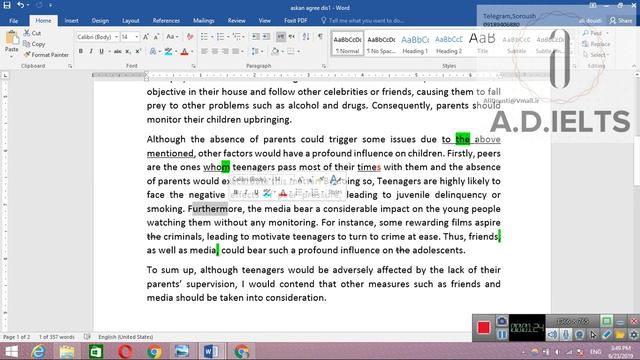Apply the red font color

tap(184, 51)
